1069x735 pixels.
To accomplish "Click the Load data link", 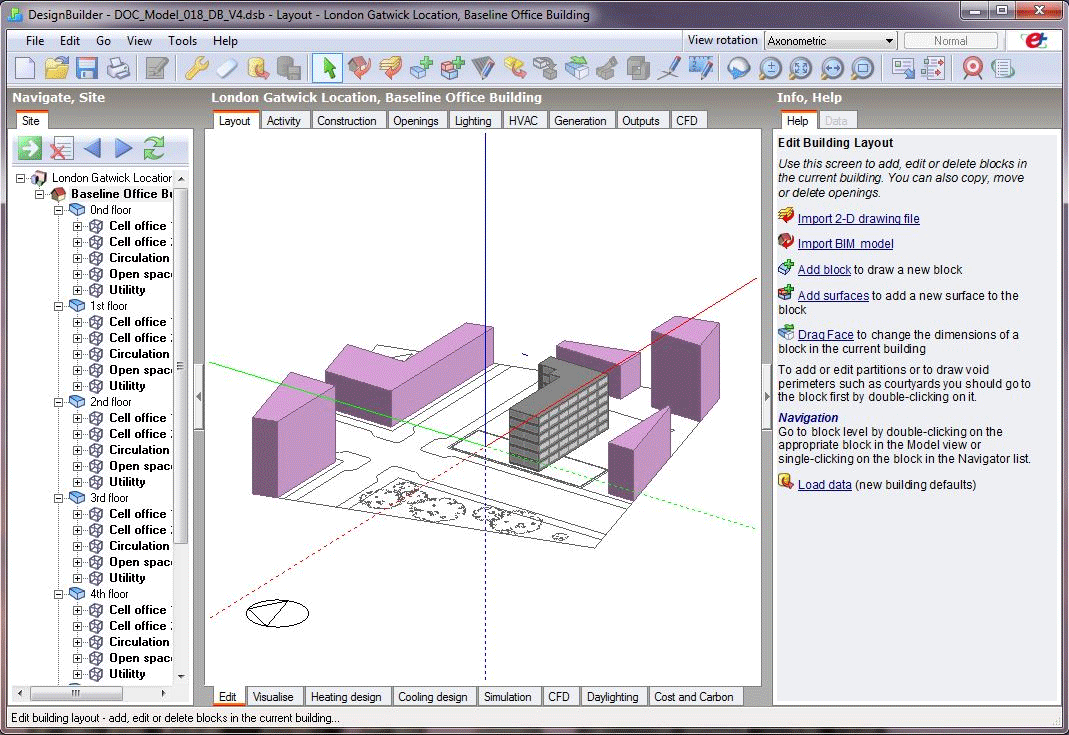I will coord(824,485).
